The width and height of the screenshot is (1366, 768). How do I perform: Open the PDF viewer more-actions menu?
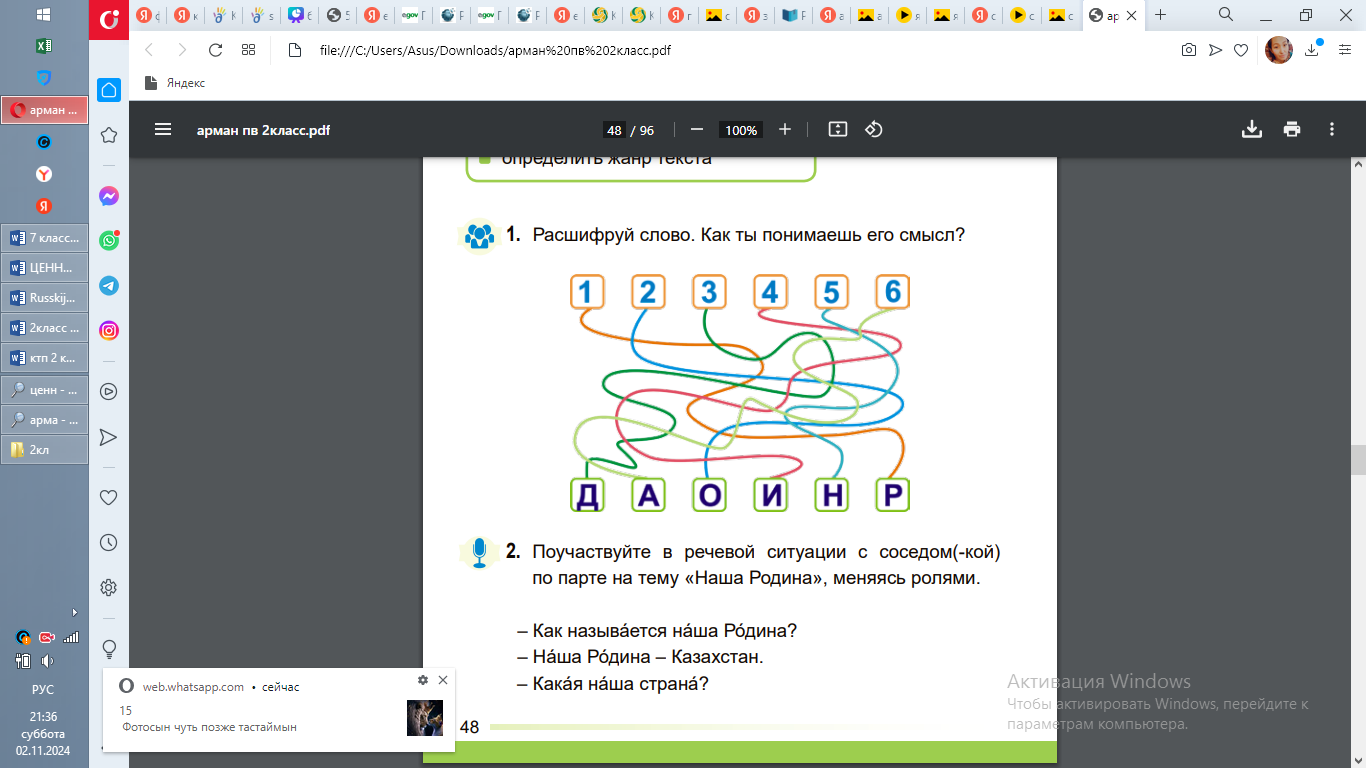(x=1332, y=130)
